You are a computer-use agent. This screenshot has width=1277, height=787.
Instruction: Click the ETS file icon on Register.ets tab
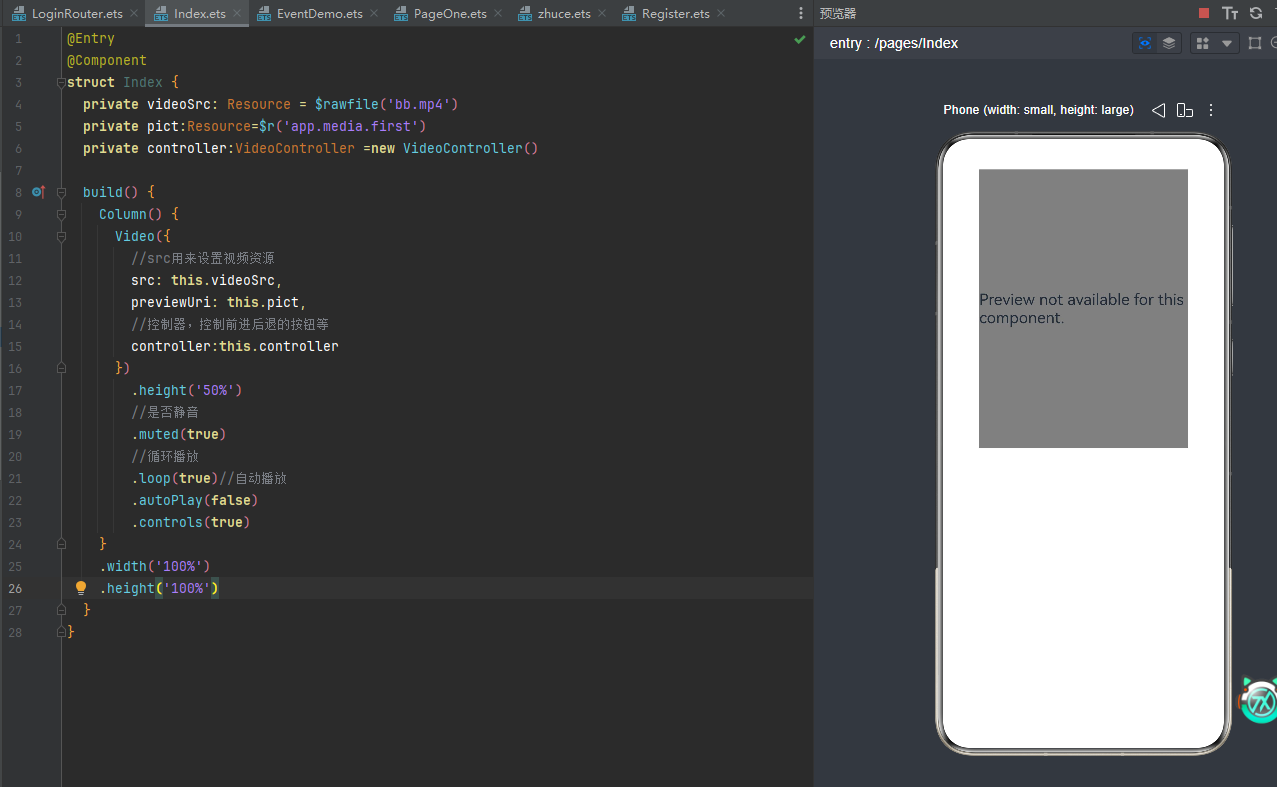[629, 14]
